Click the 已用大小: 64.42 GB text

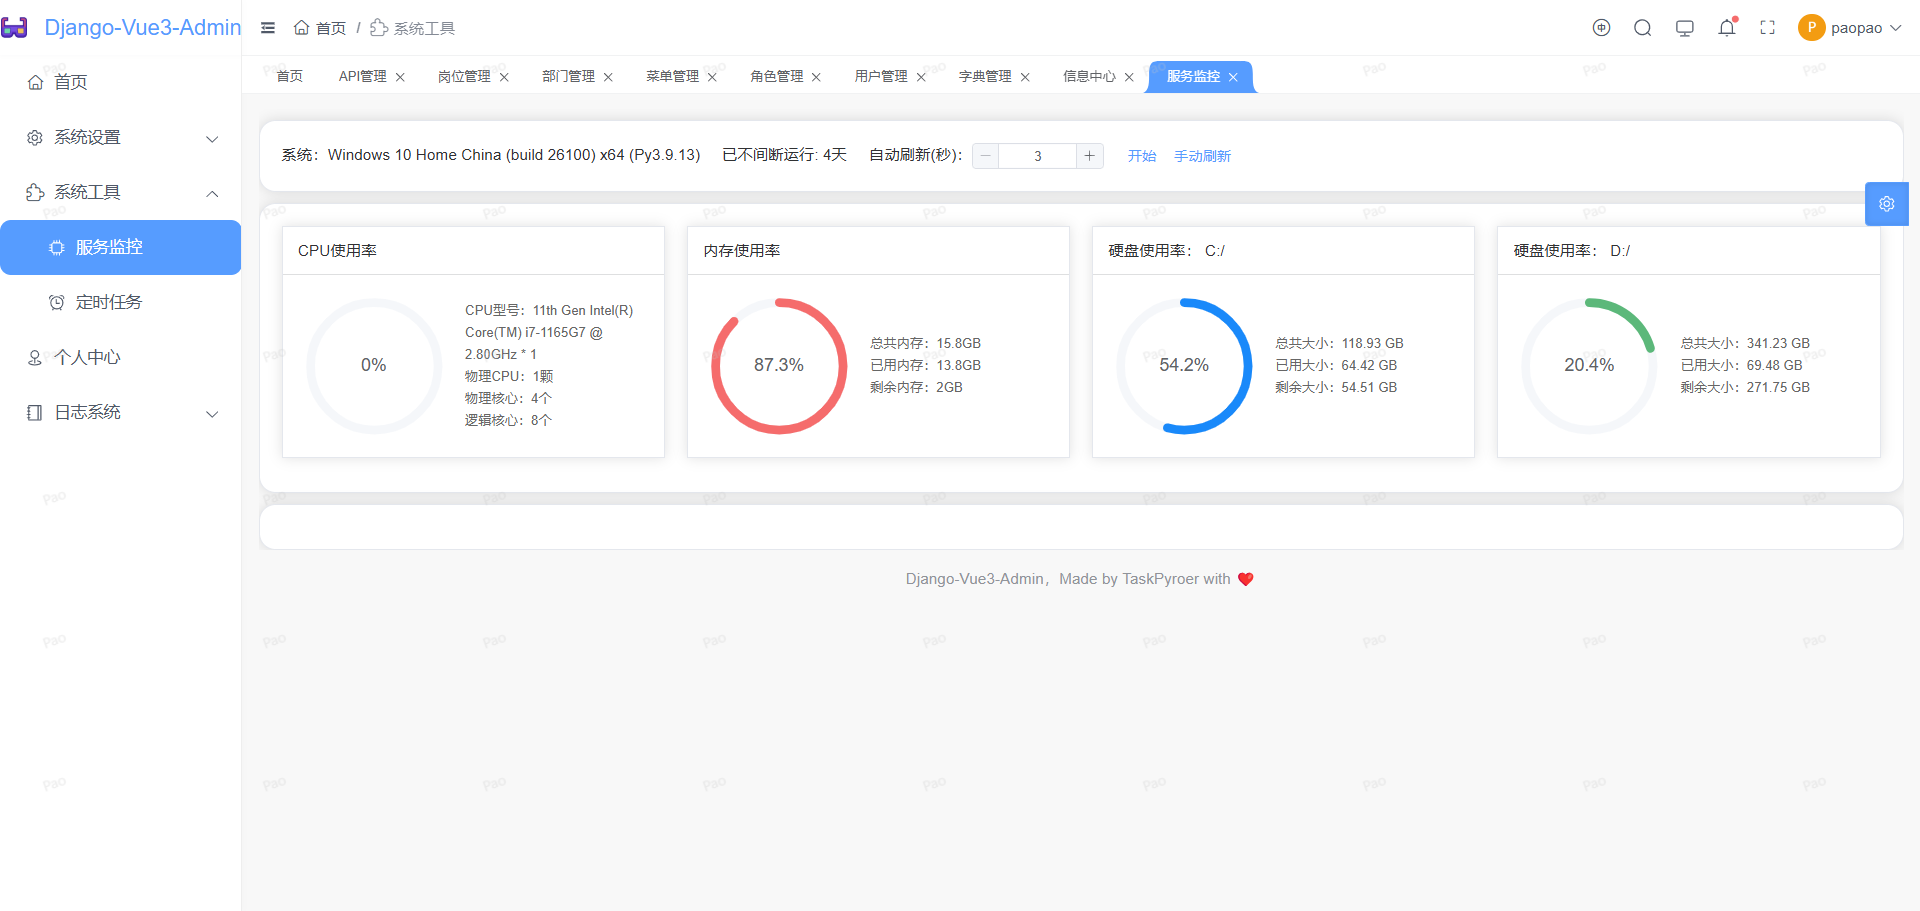[x=1336, y=365]
